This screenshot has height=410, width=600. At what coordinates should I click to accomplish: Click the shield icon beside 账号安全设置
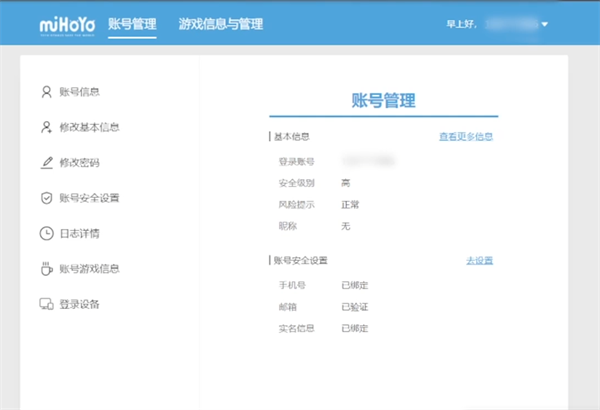[x=46, y=198]
